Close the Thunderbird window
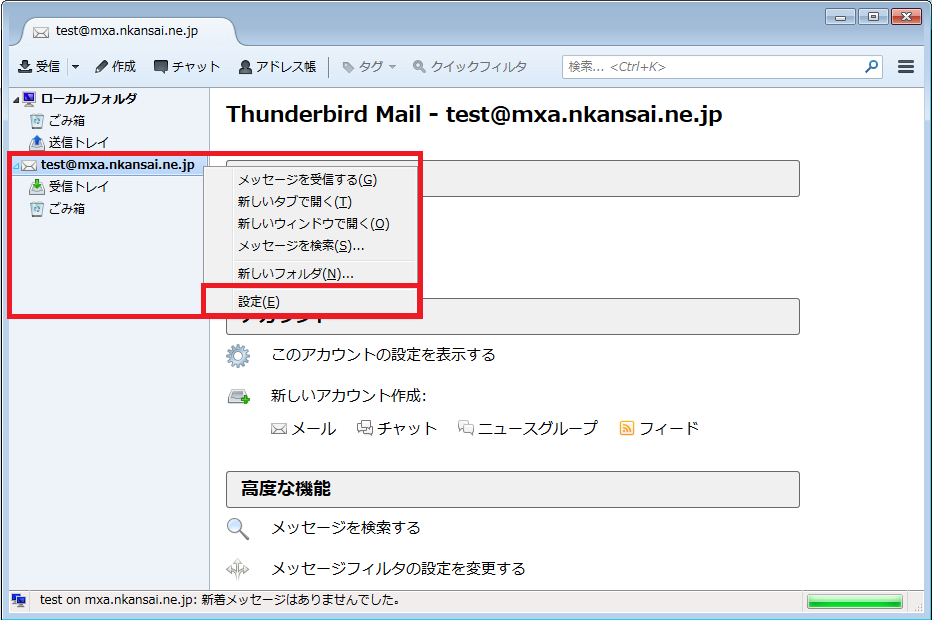This screenshot has width=932, height=620. click(906, 17)
